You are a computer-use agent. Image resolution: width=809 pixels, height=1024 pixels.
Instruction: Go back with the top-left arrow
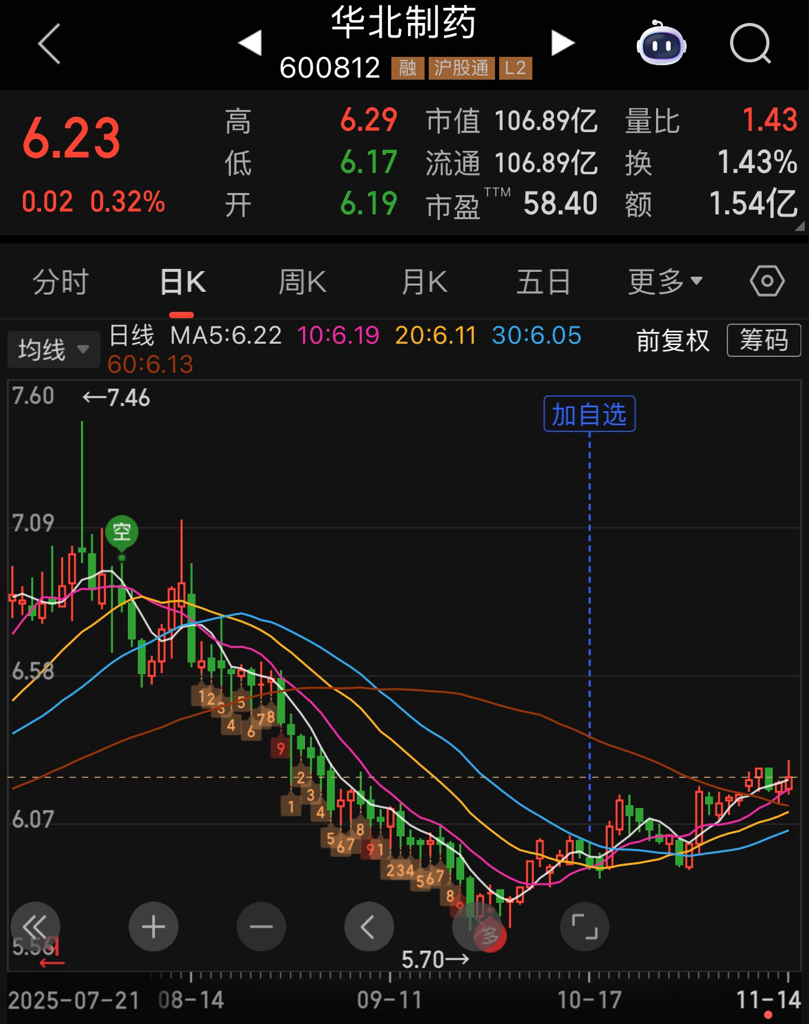(50, 44)
